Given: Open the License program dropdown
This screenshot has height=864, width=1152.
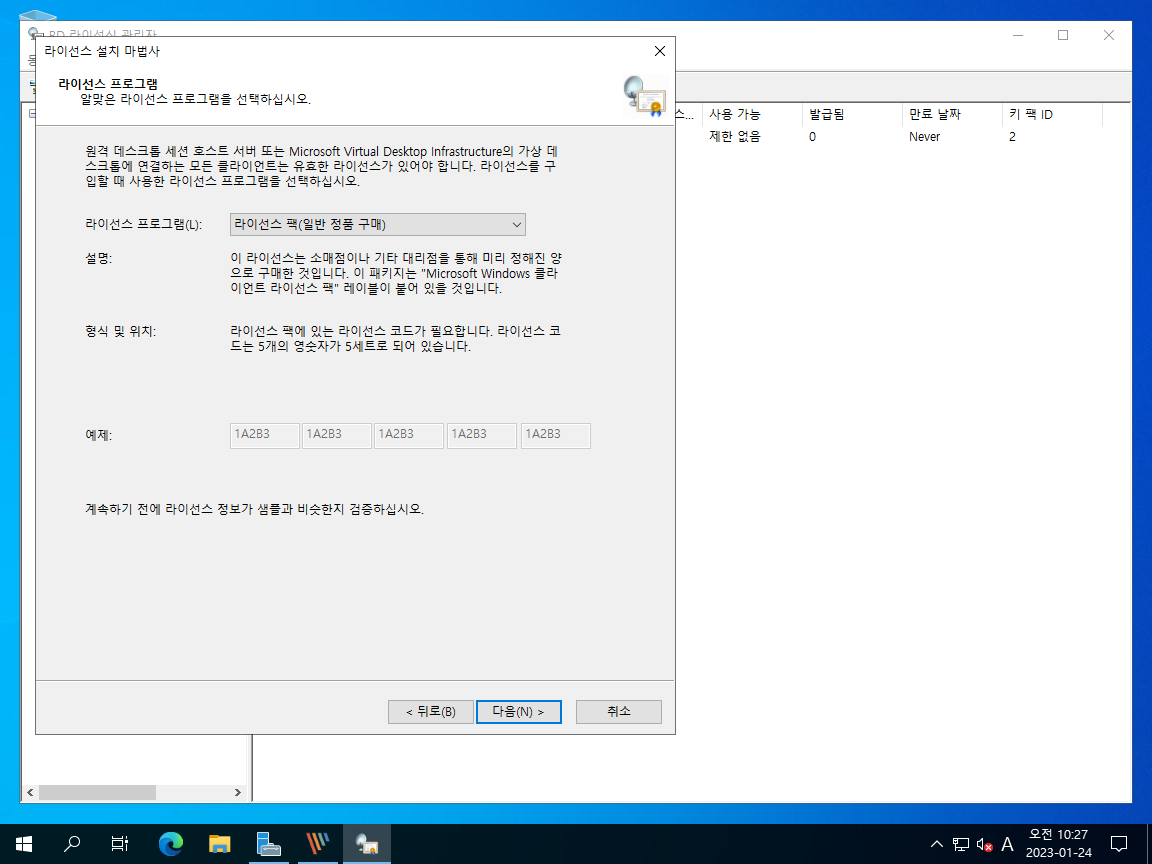Looking at the screenshot, I should tap(378, 224).
